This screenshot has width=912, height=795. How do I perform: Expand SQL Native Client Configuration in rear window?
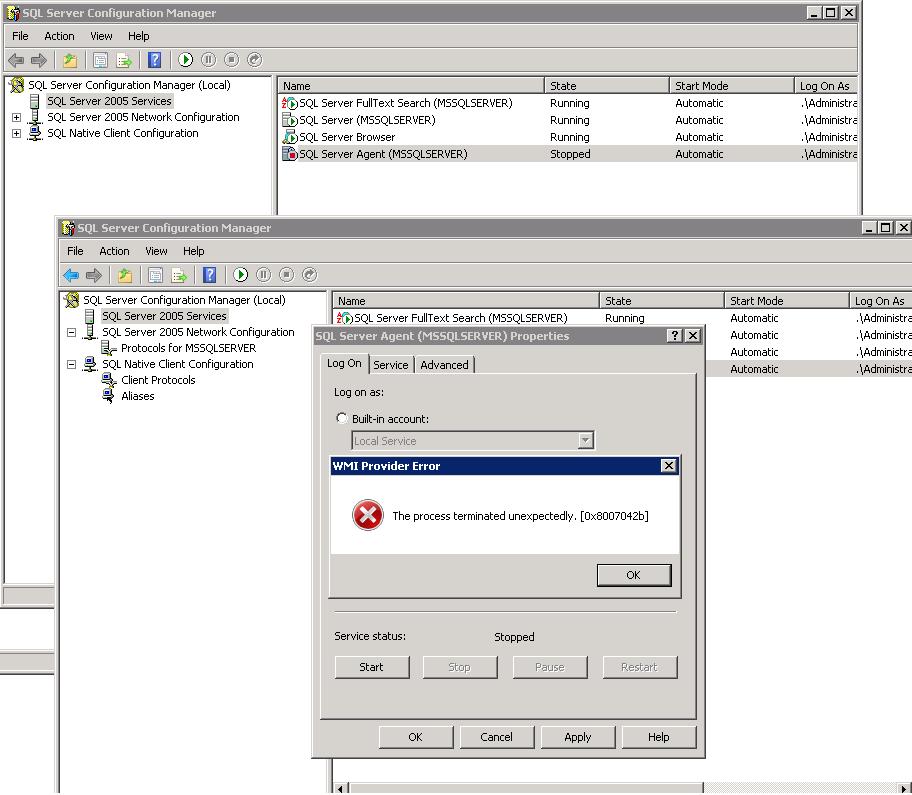(x=16, y=133)
